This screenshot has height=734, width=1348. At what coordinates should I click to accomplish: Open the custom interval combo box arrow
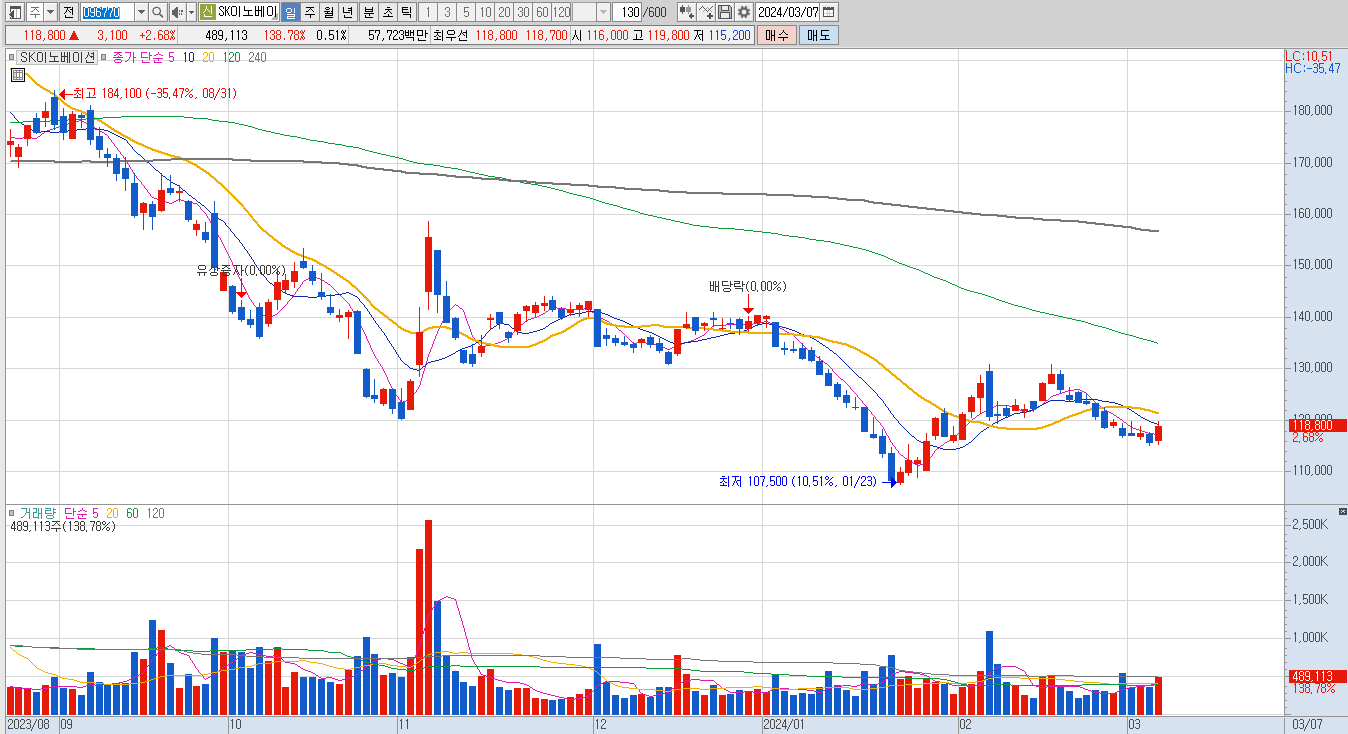tap(603, 12)
